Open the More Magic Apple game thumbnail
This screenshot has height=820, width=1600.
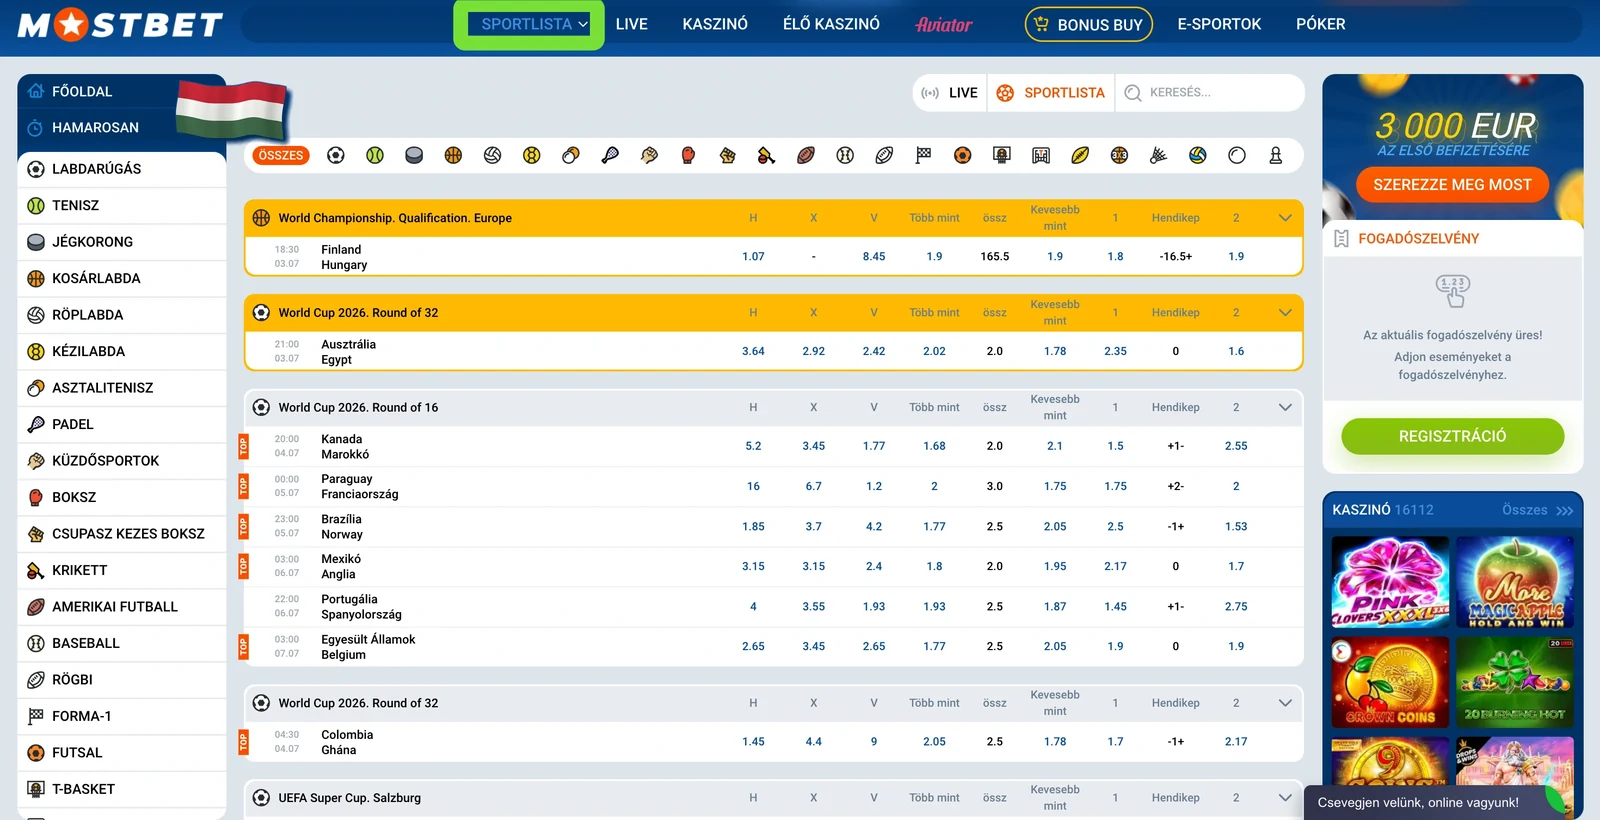click(1515, 582)
